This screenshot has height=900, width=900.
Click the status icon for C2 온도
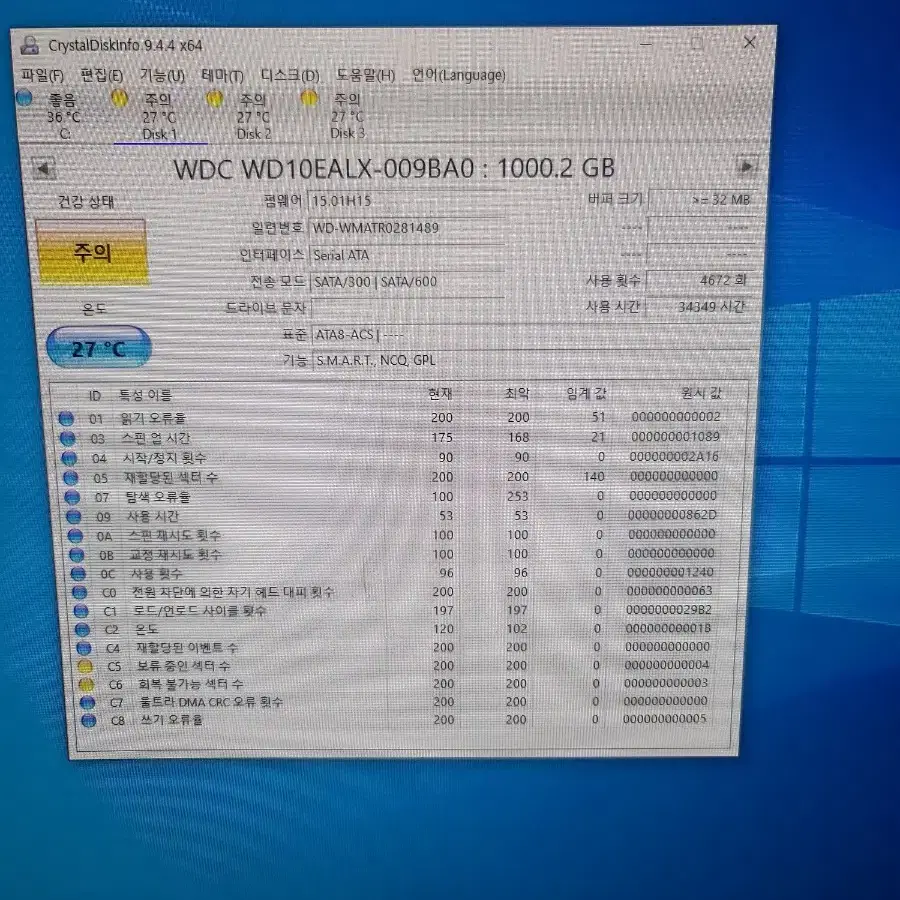[x=83, y=630]
